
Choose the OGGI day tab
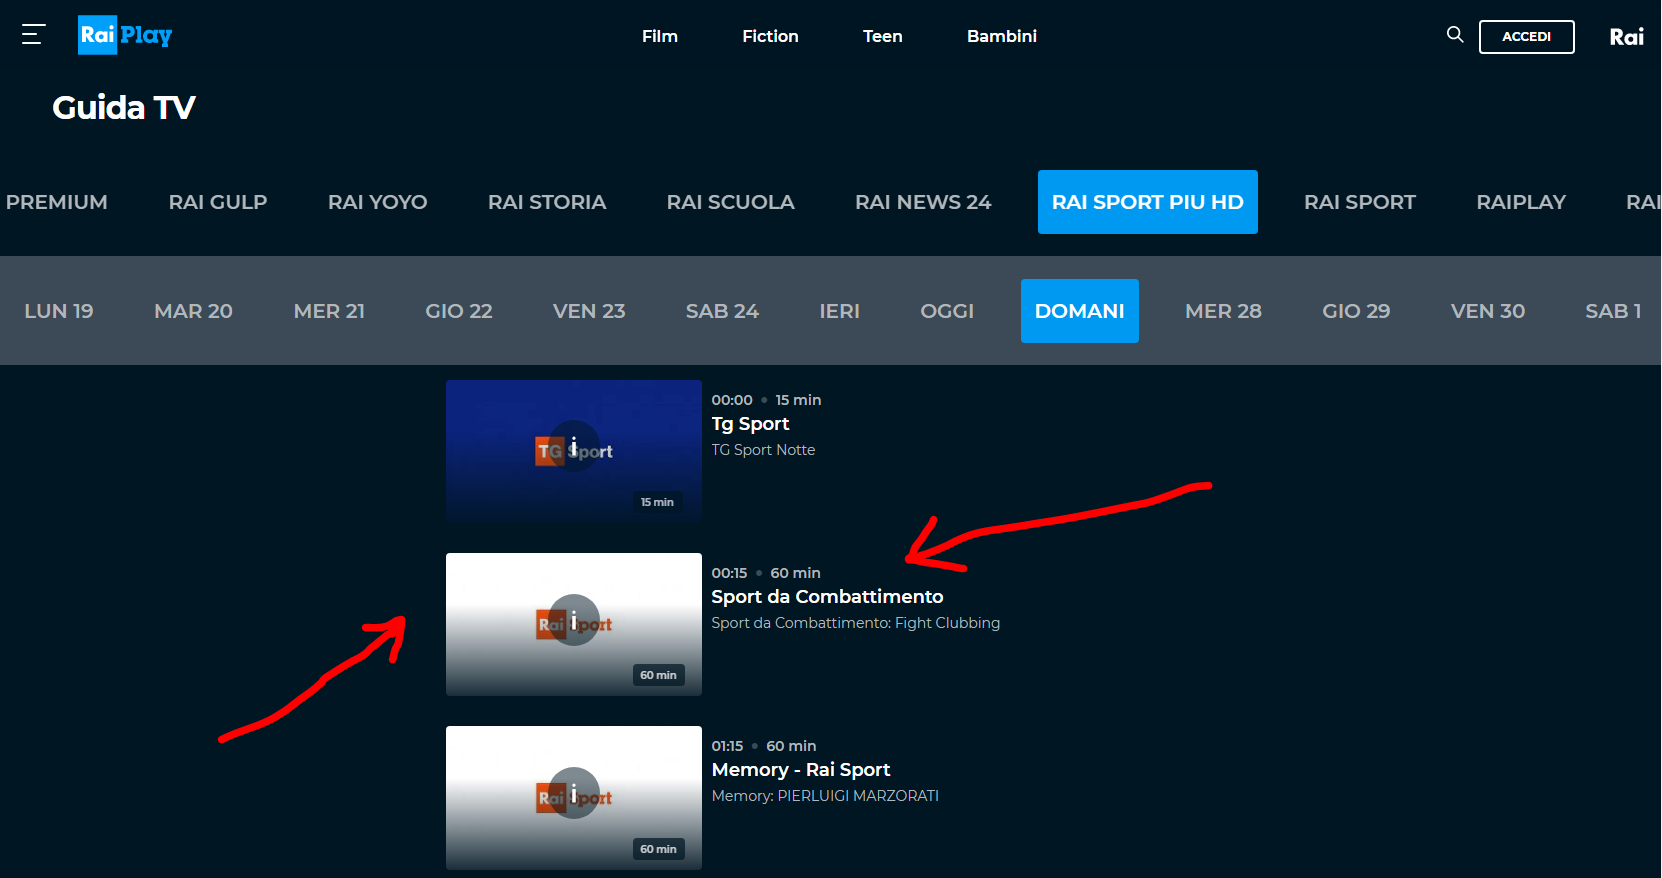pyautogui.click(x=946, y=311)
